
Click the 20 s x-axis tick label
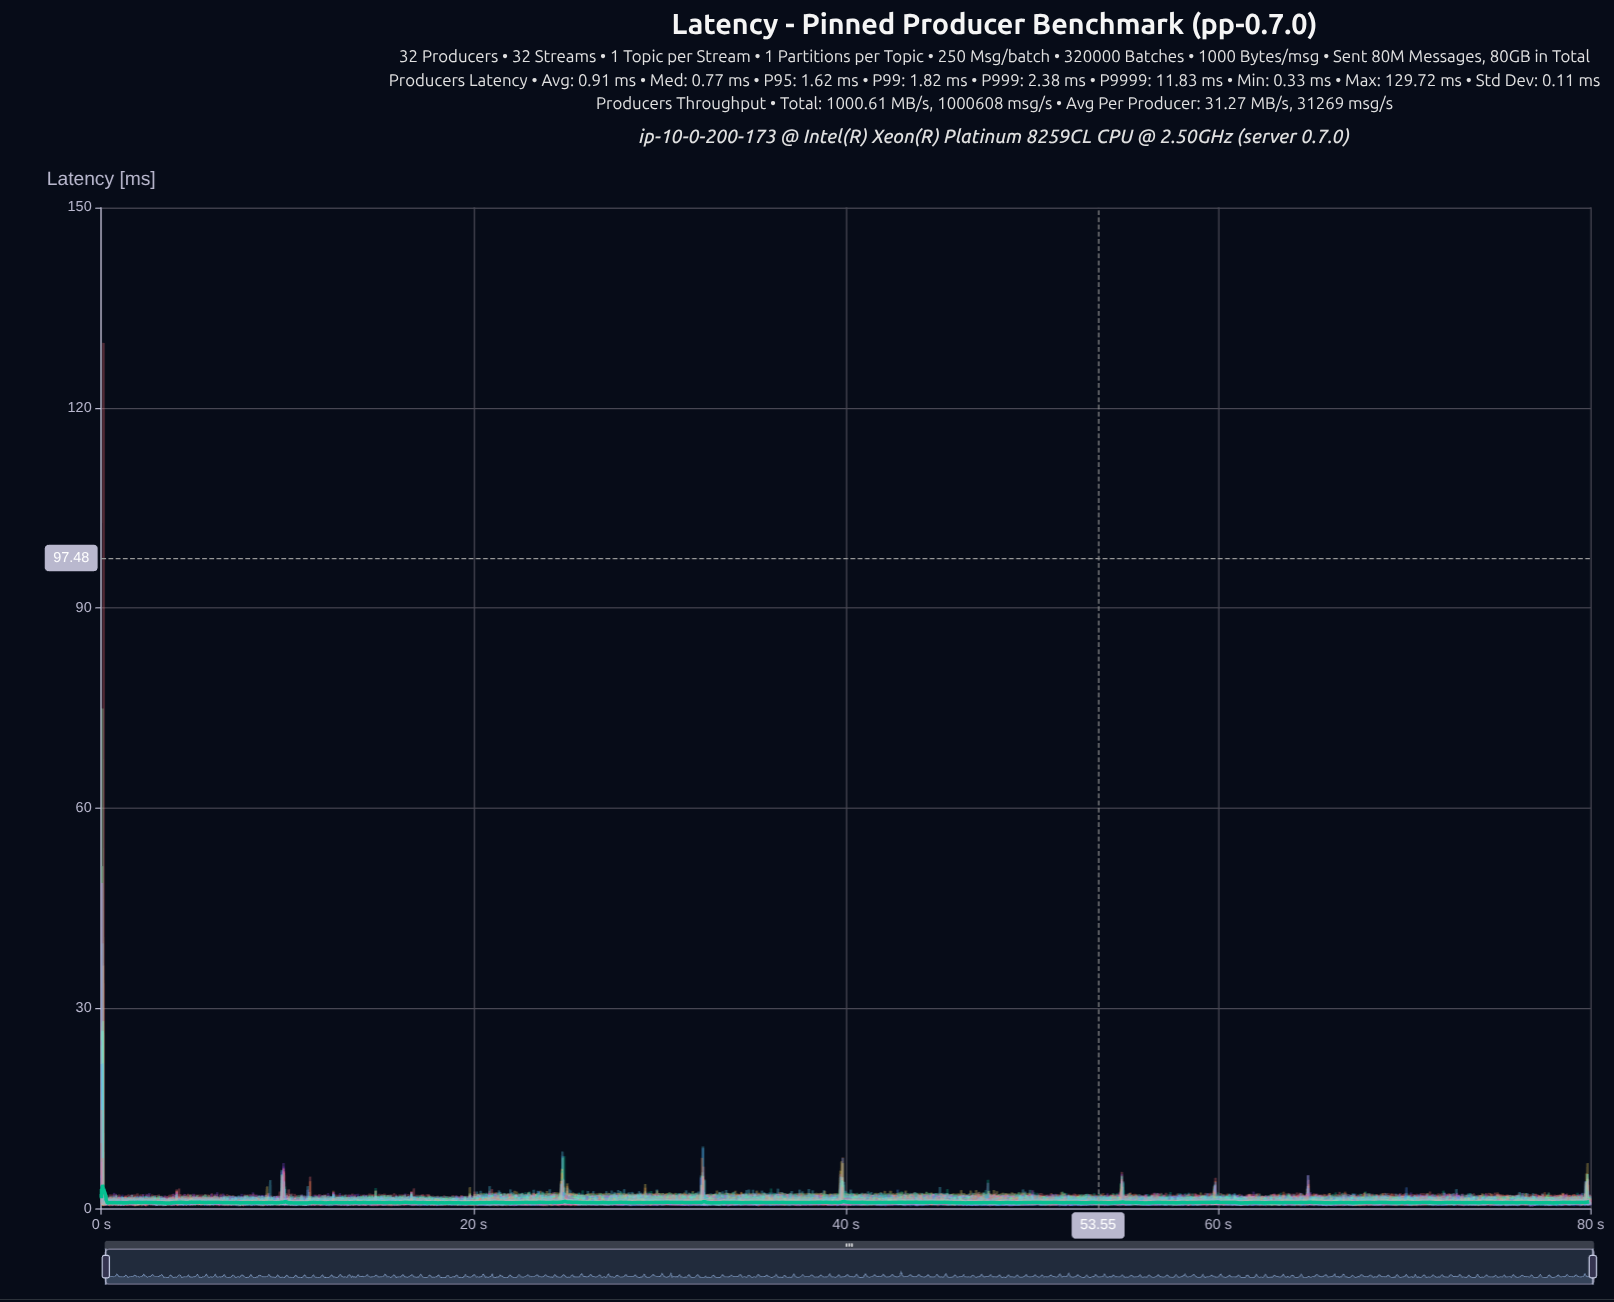point(474,1225)
